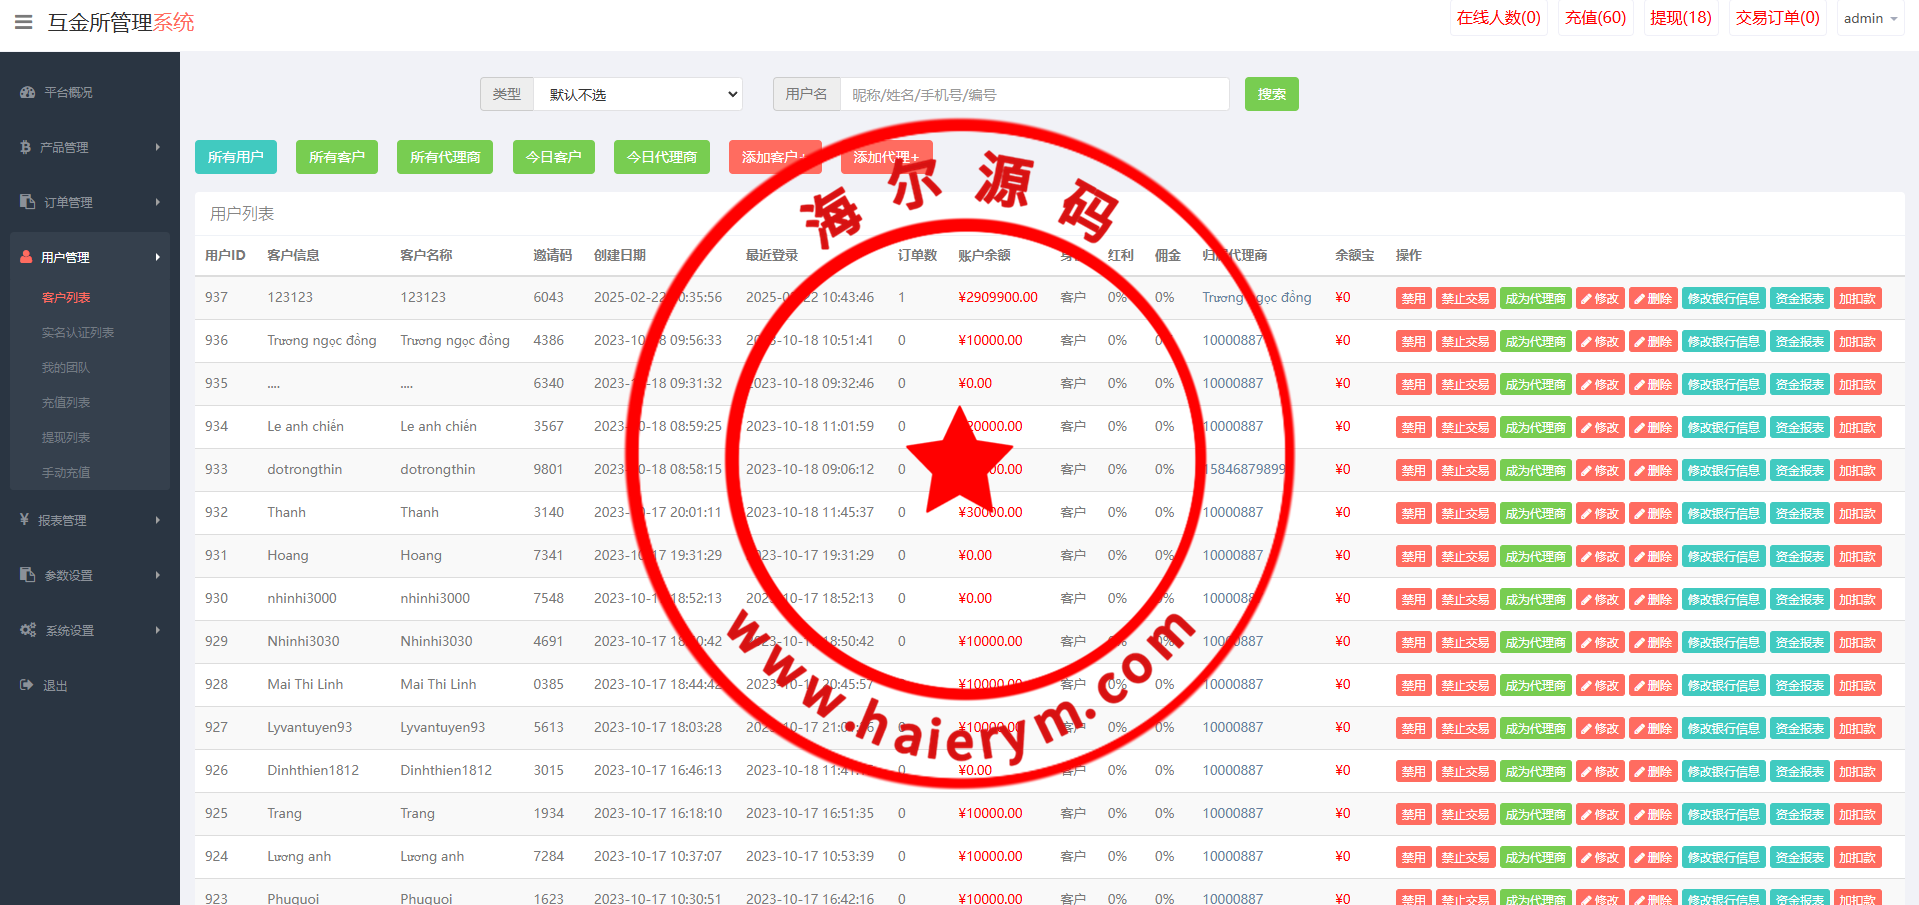Image resolution: width=1919 pixels, height=905 pixels.
Task: Click the green 搜索 button
Action: pos(1271,94)
